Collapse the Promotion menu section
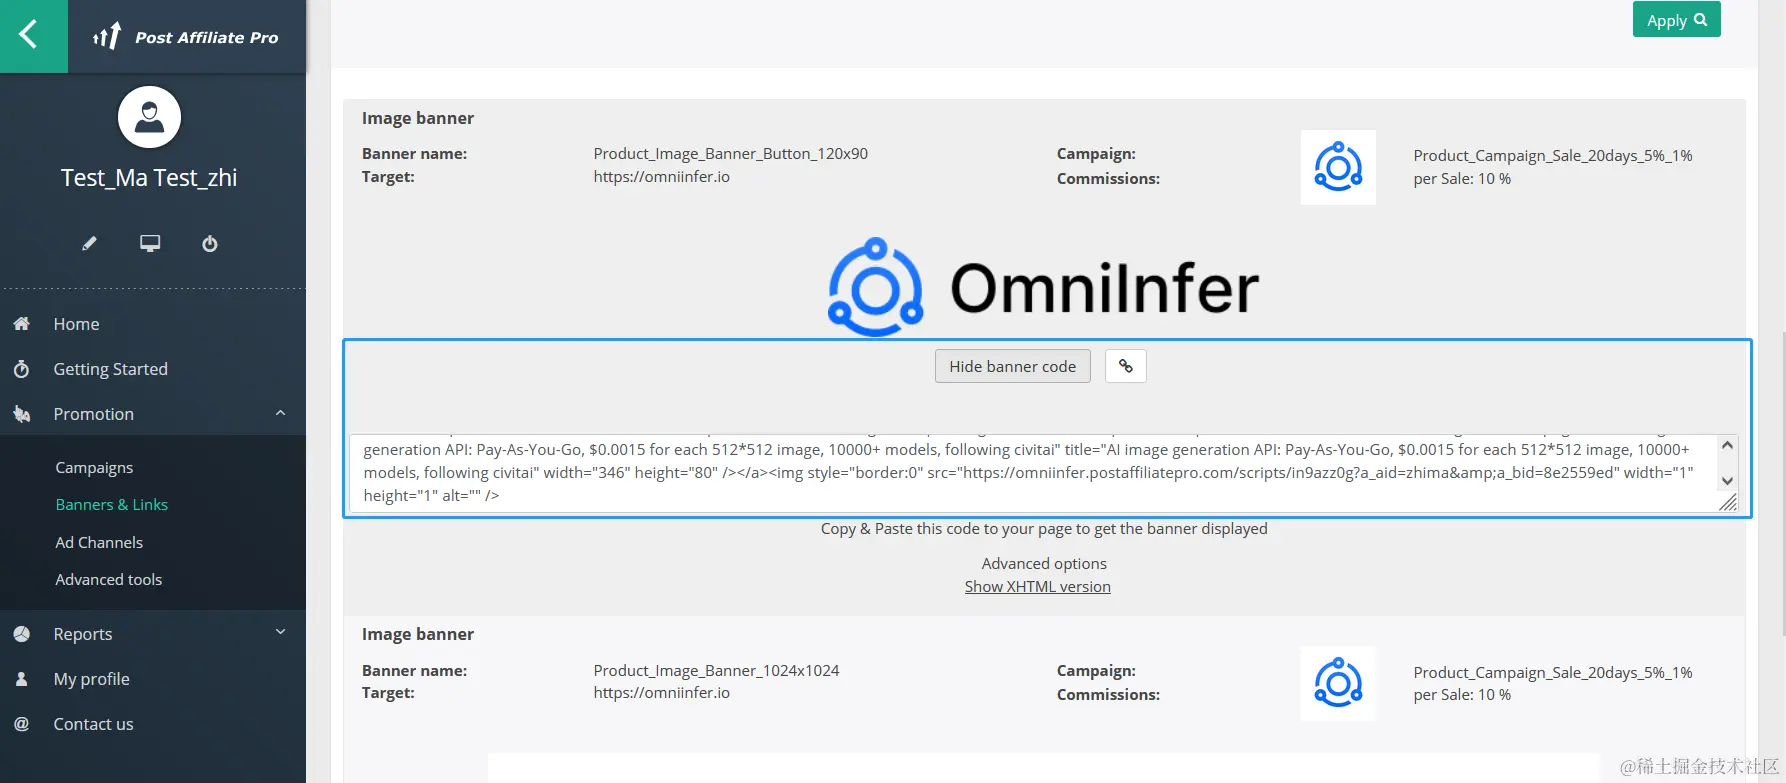This screenshot has width=1786, height=783. coord(281,413)
